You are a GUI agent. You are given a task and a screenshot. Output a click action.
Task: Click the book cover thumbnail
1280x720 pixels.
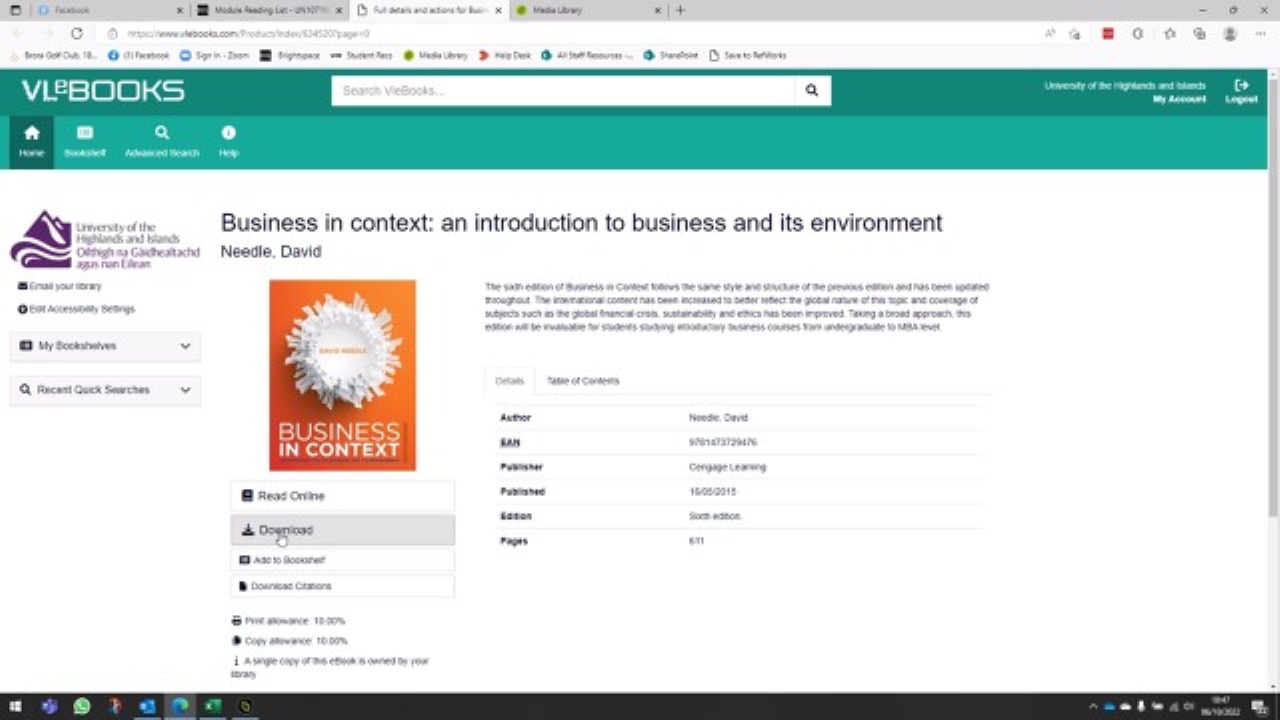[342, 375]
